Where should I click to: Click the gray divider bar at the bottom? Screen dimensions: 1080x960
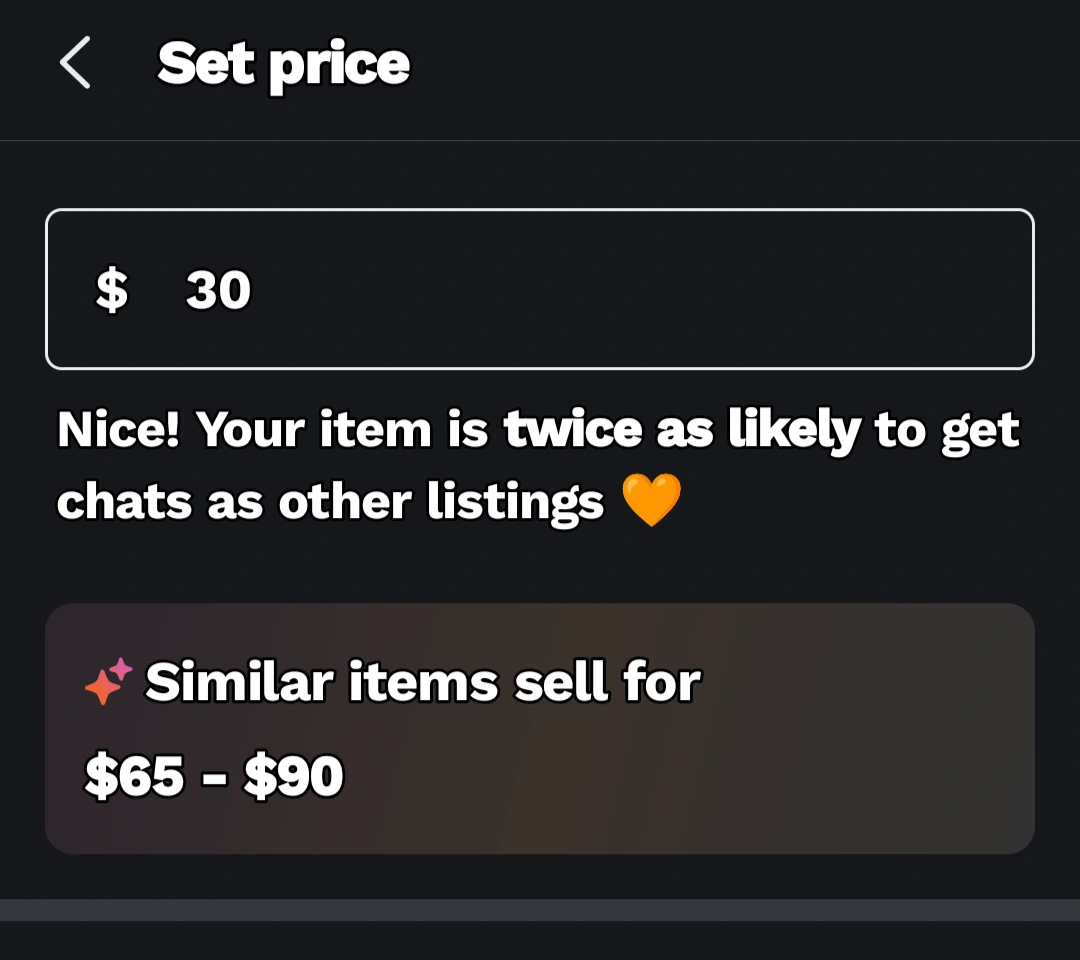pos(540,909)
